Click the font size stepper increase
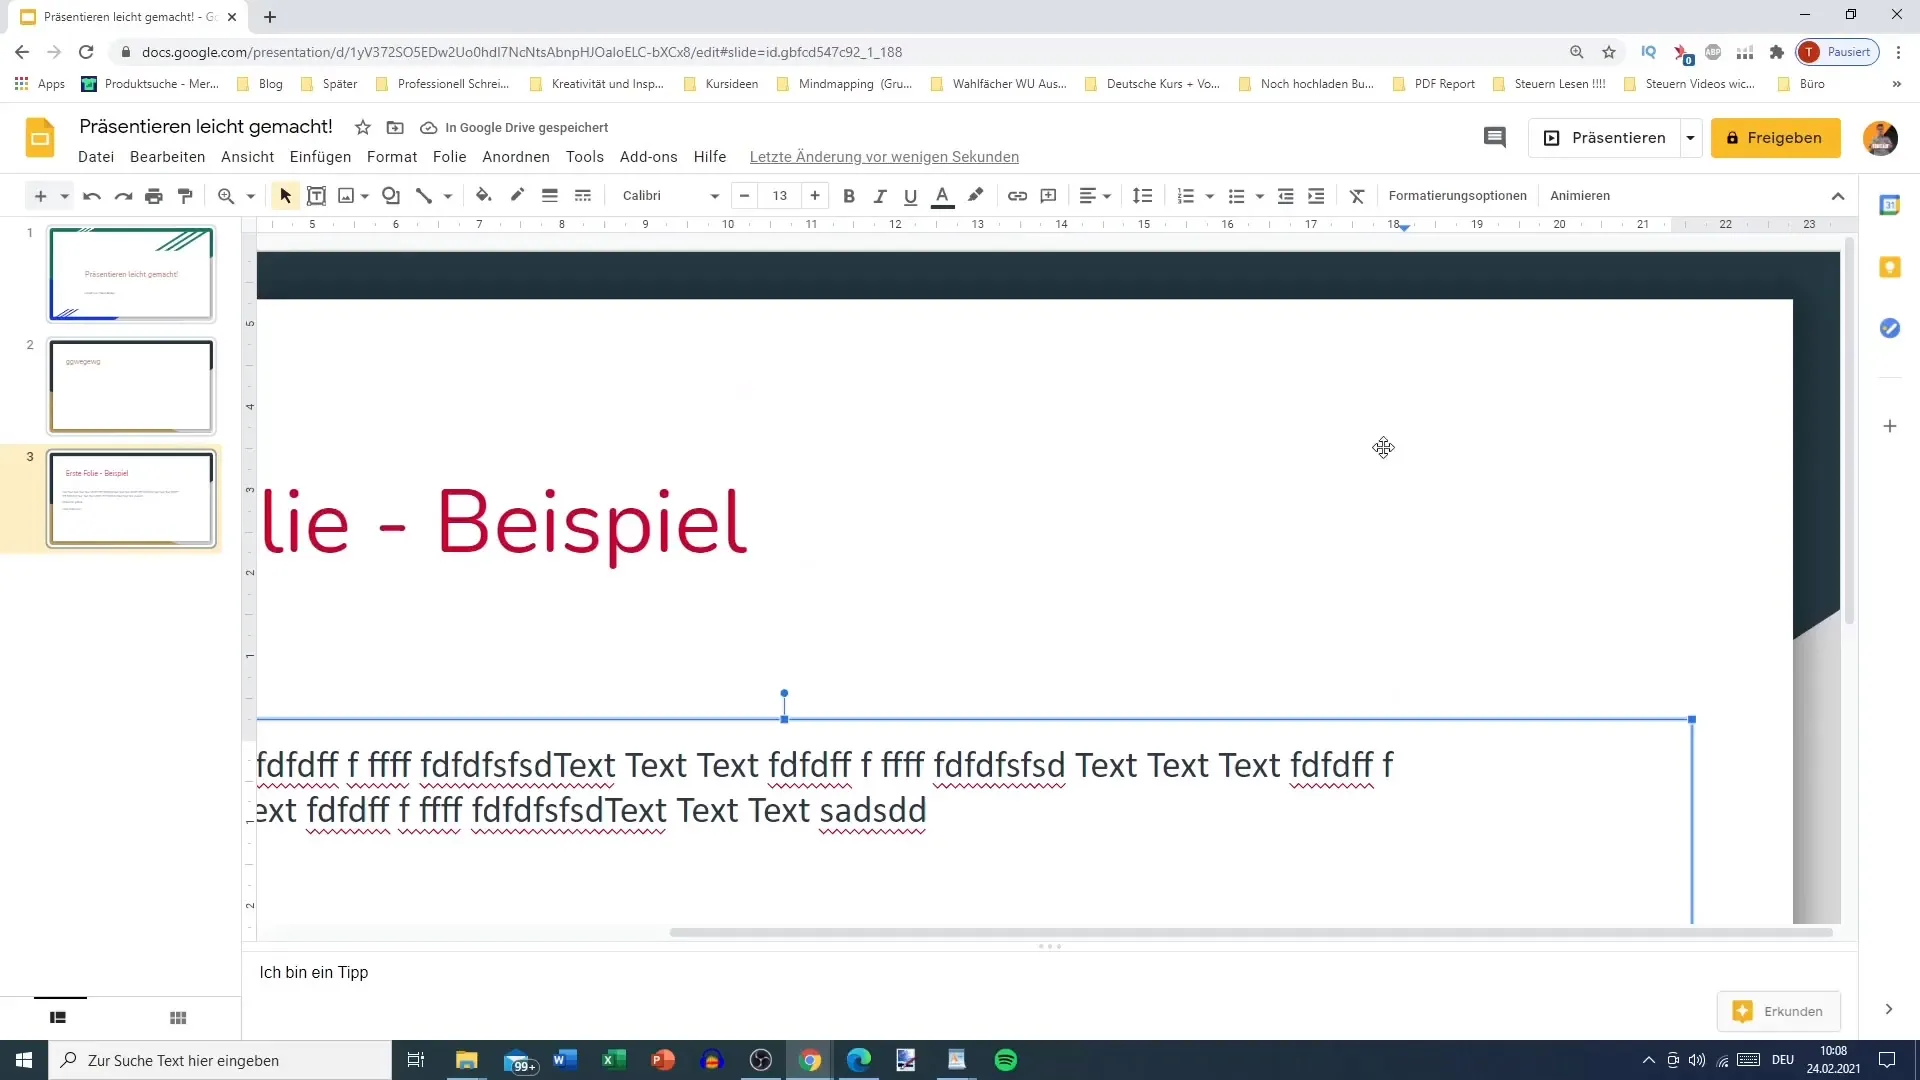 coord(815,195)
